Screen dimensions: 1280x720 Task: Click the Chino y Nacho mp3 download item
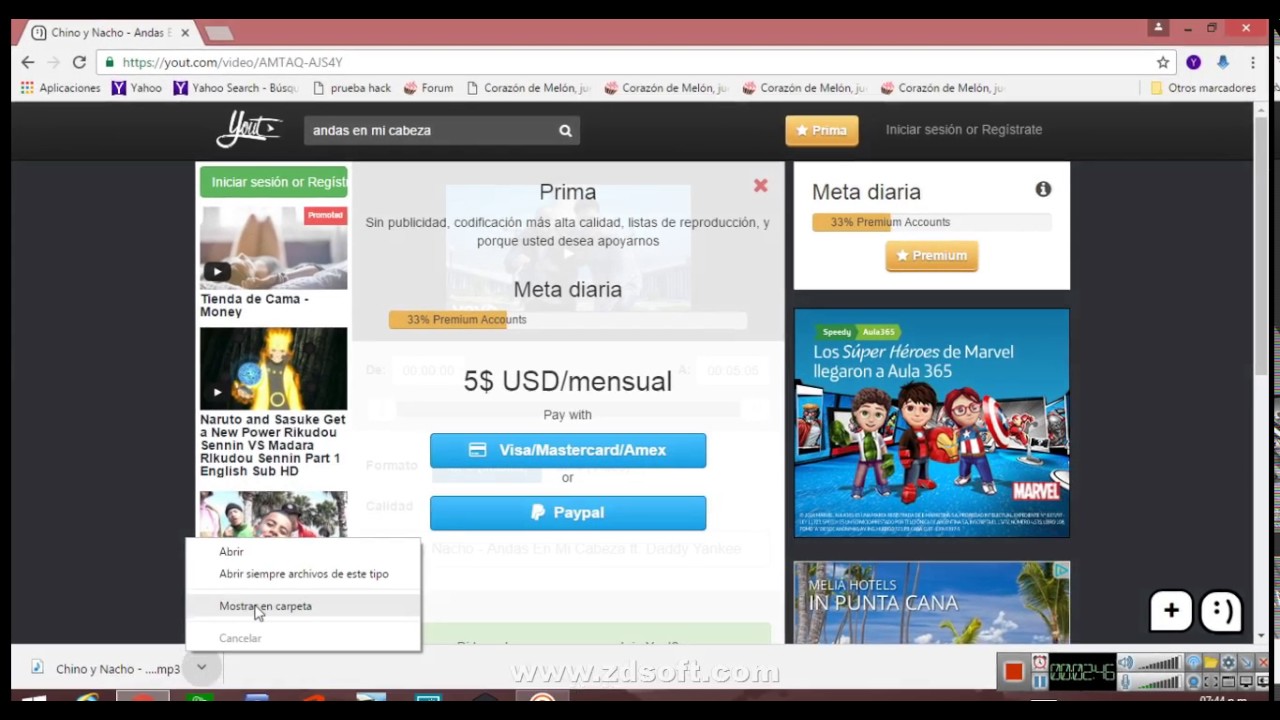(106, 668)
